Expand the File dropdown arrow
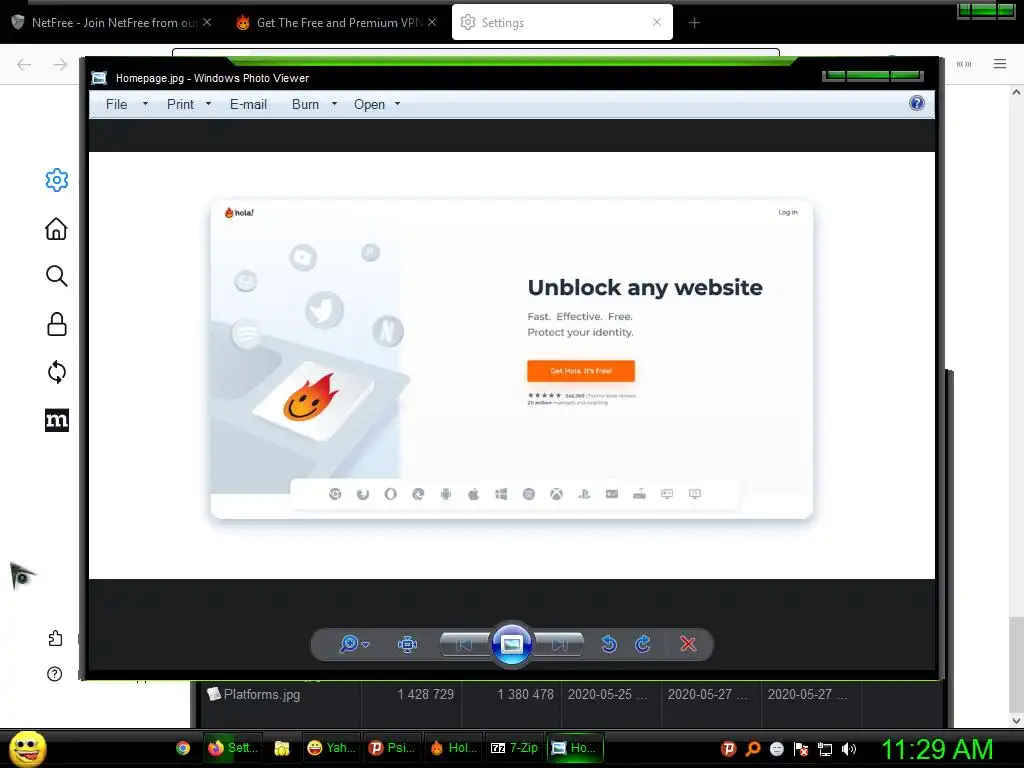The height and width of the screenshot is (768, 1024). point(145,104)
